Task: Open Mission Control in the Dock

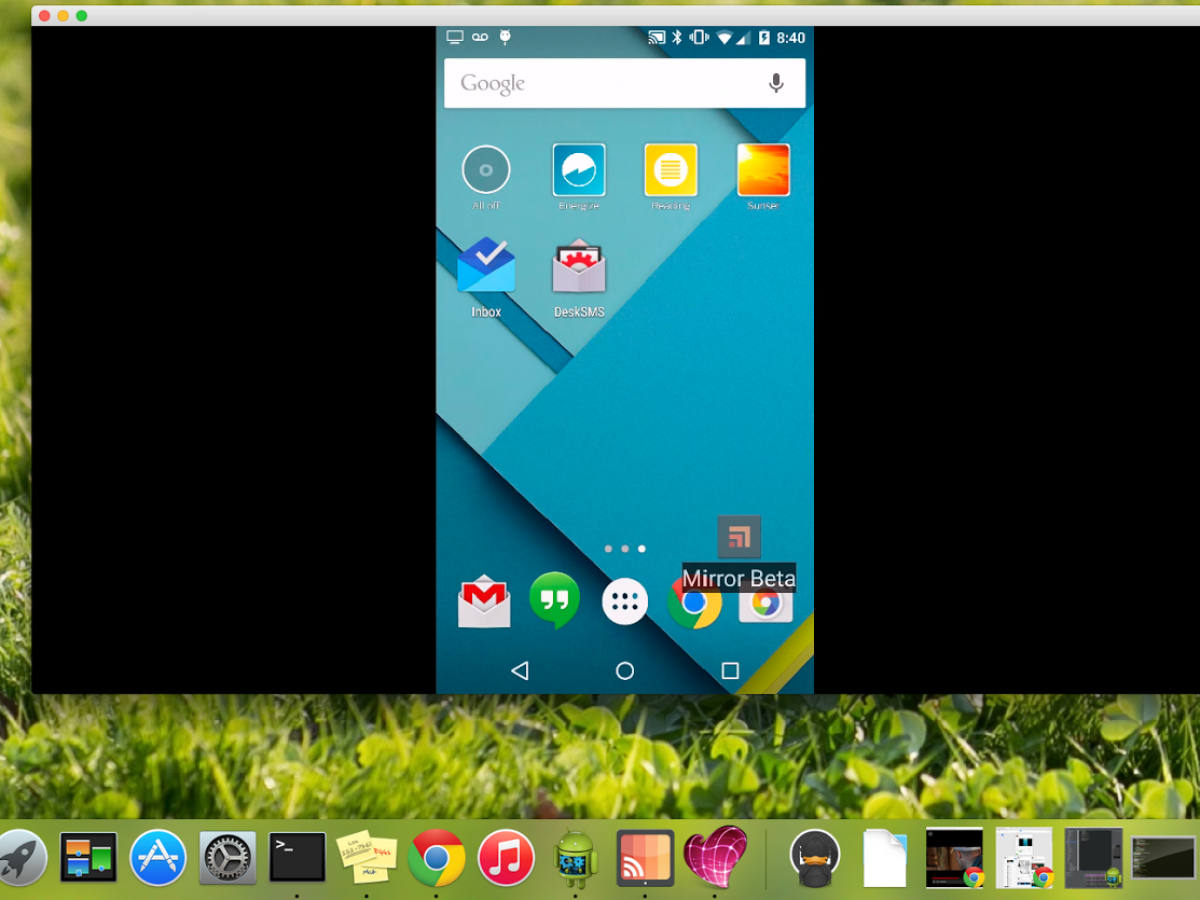Action: (x=89, y=858)
